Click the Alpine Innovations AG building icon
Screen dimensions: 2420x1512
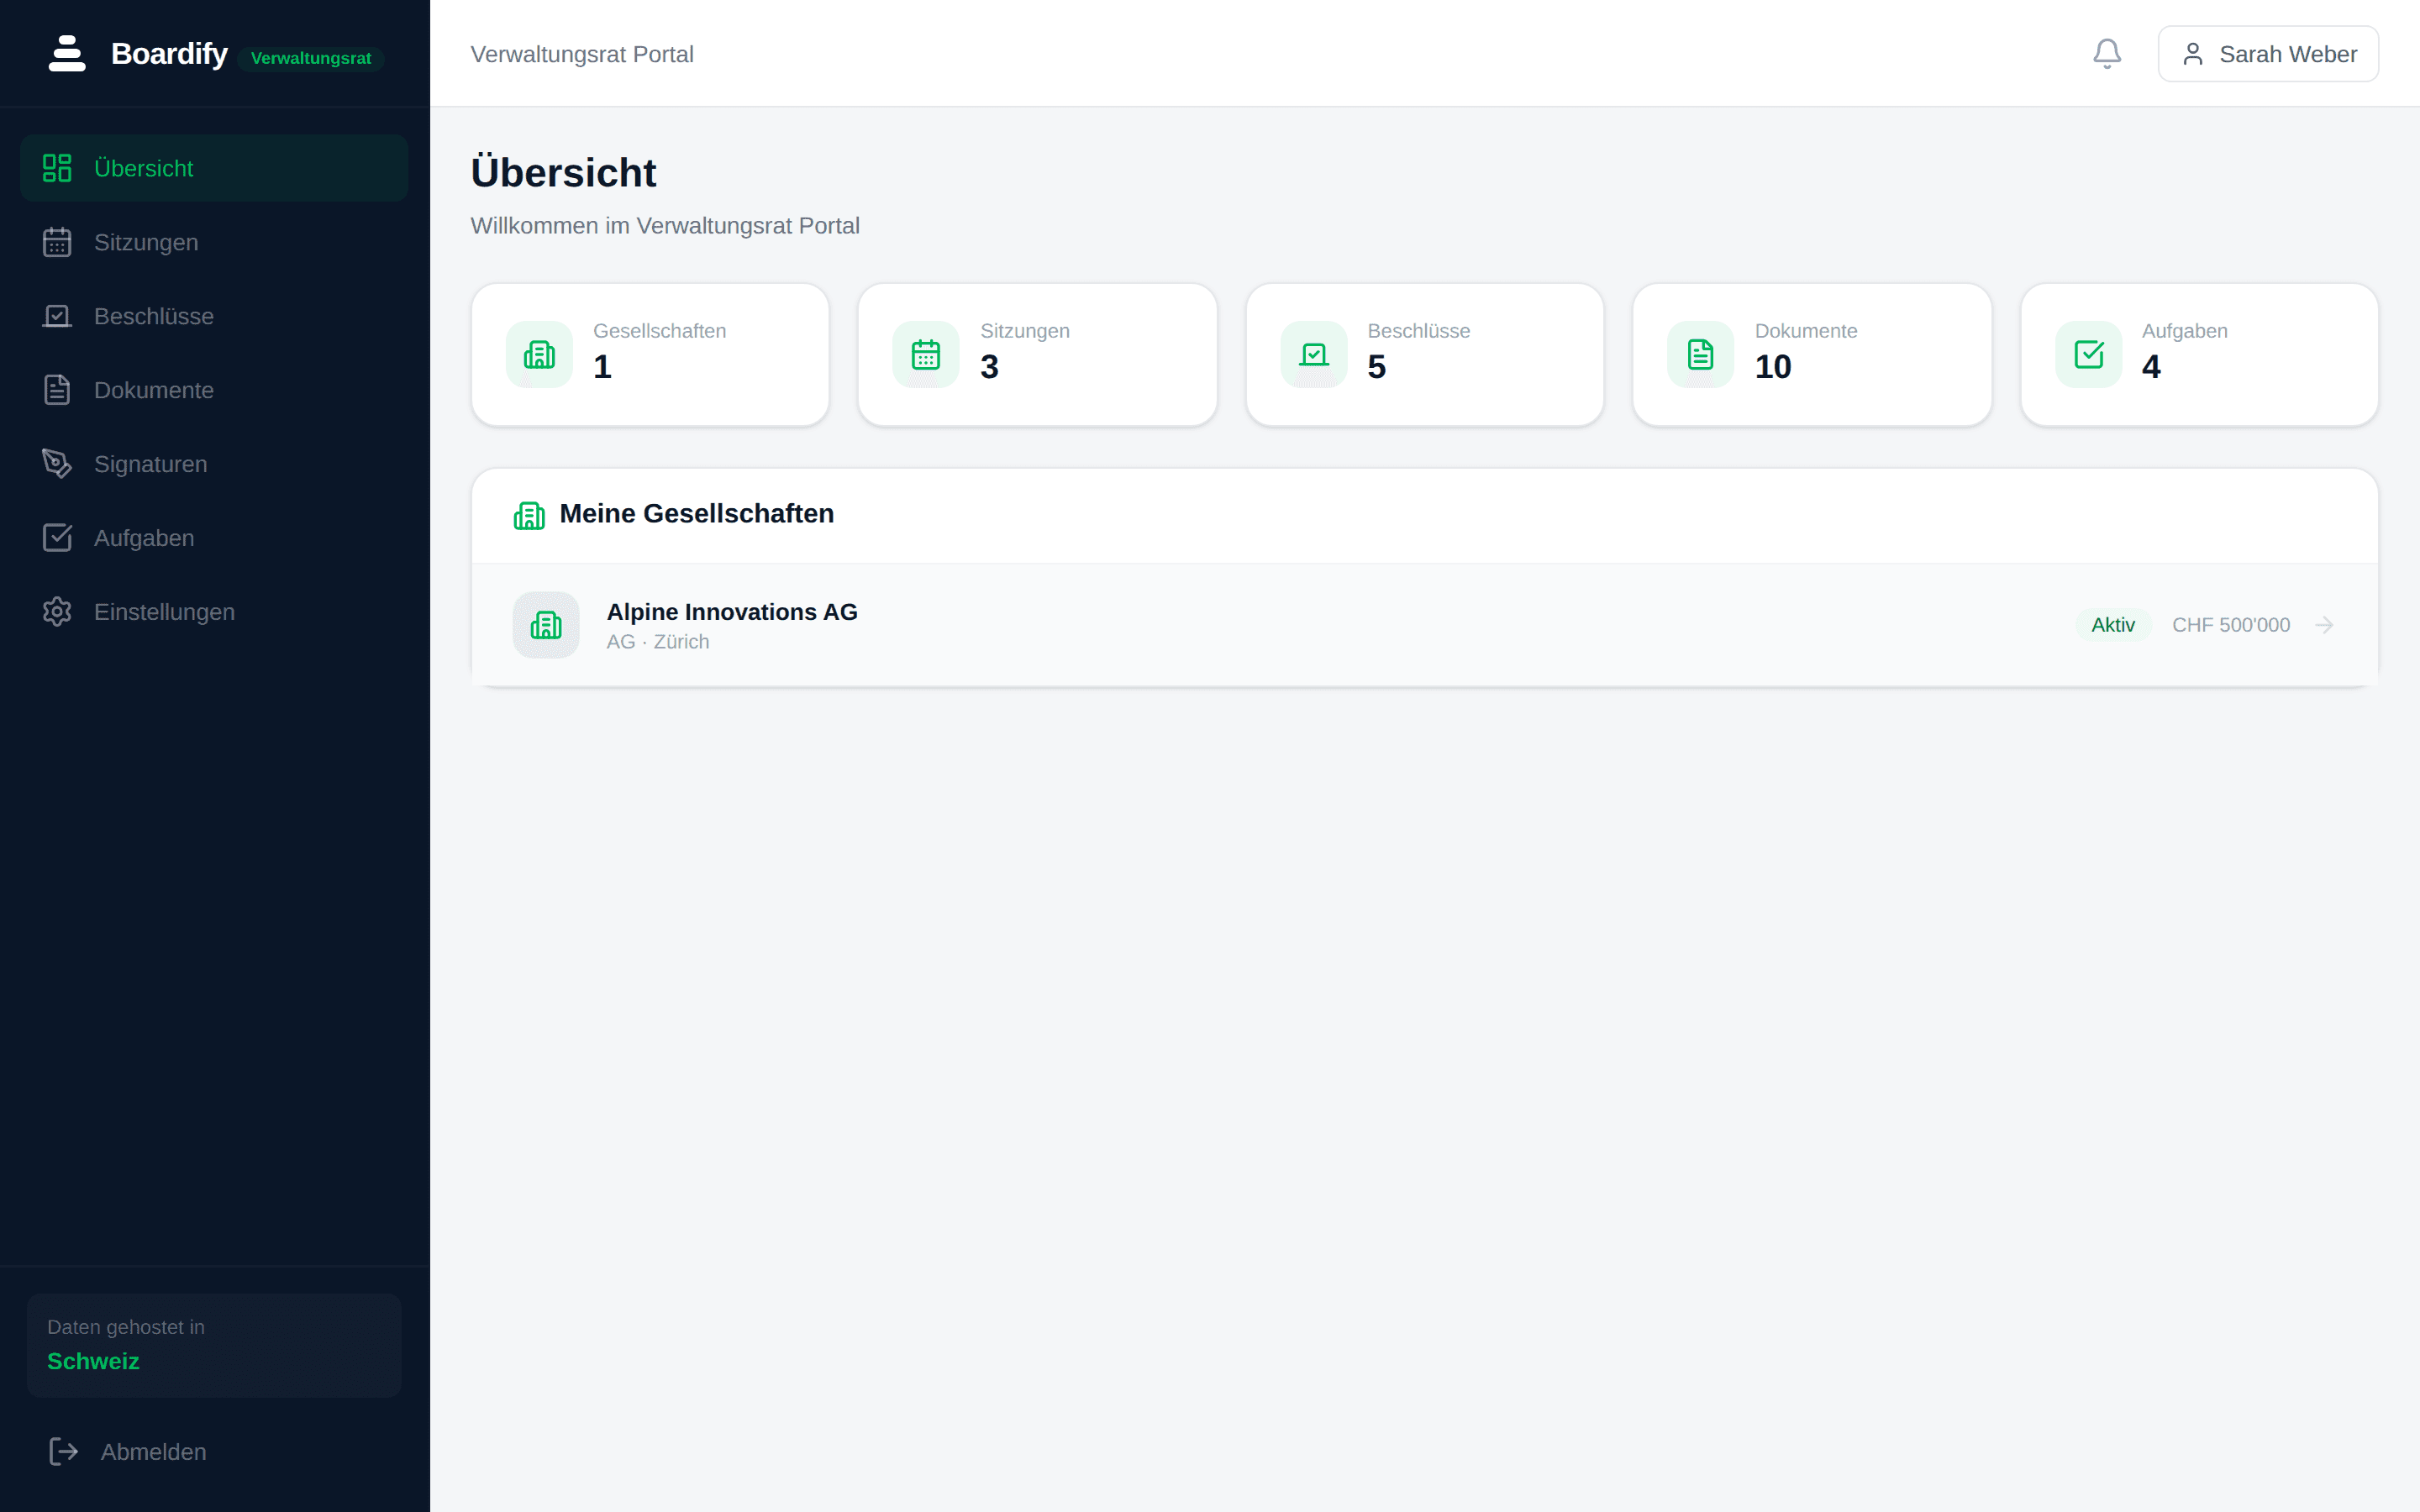(x=546, y=625)
